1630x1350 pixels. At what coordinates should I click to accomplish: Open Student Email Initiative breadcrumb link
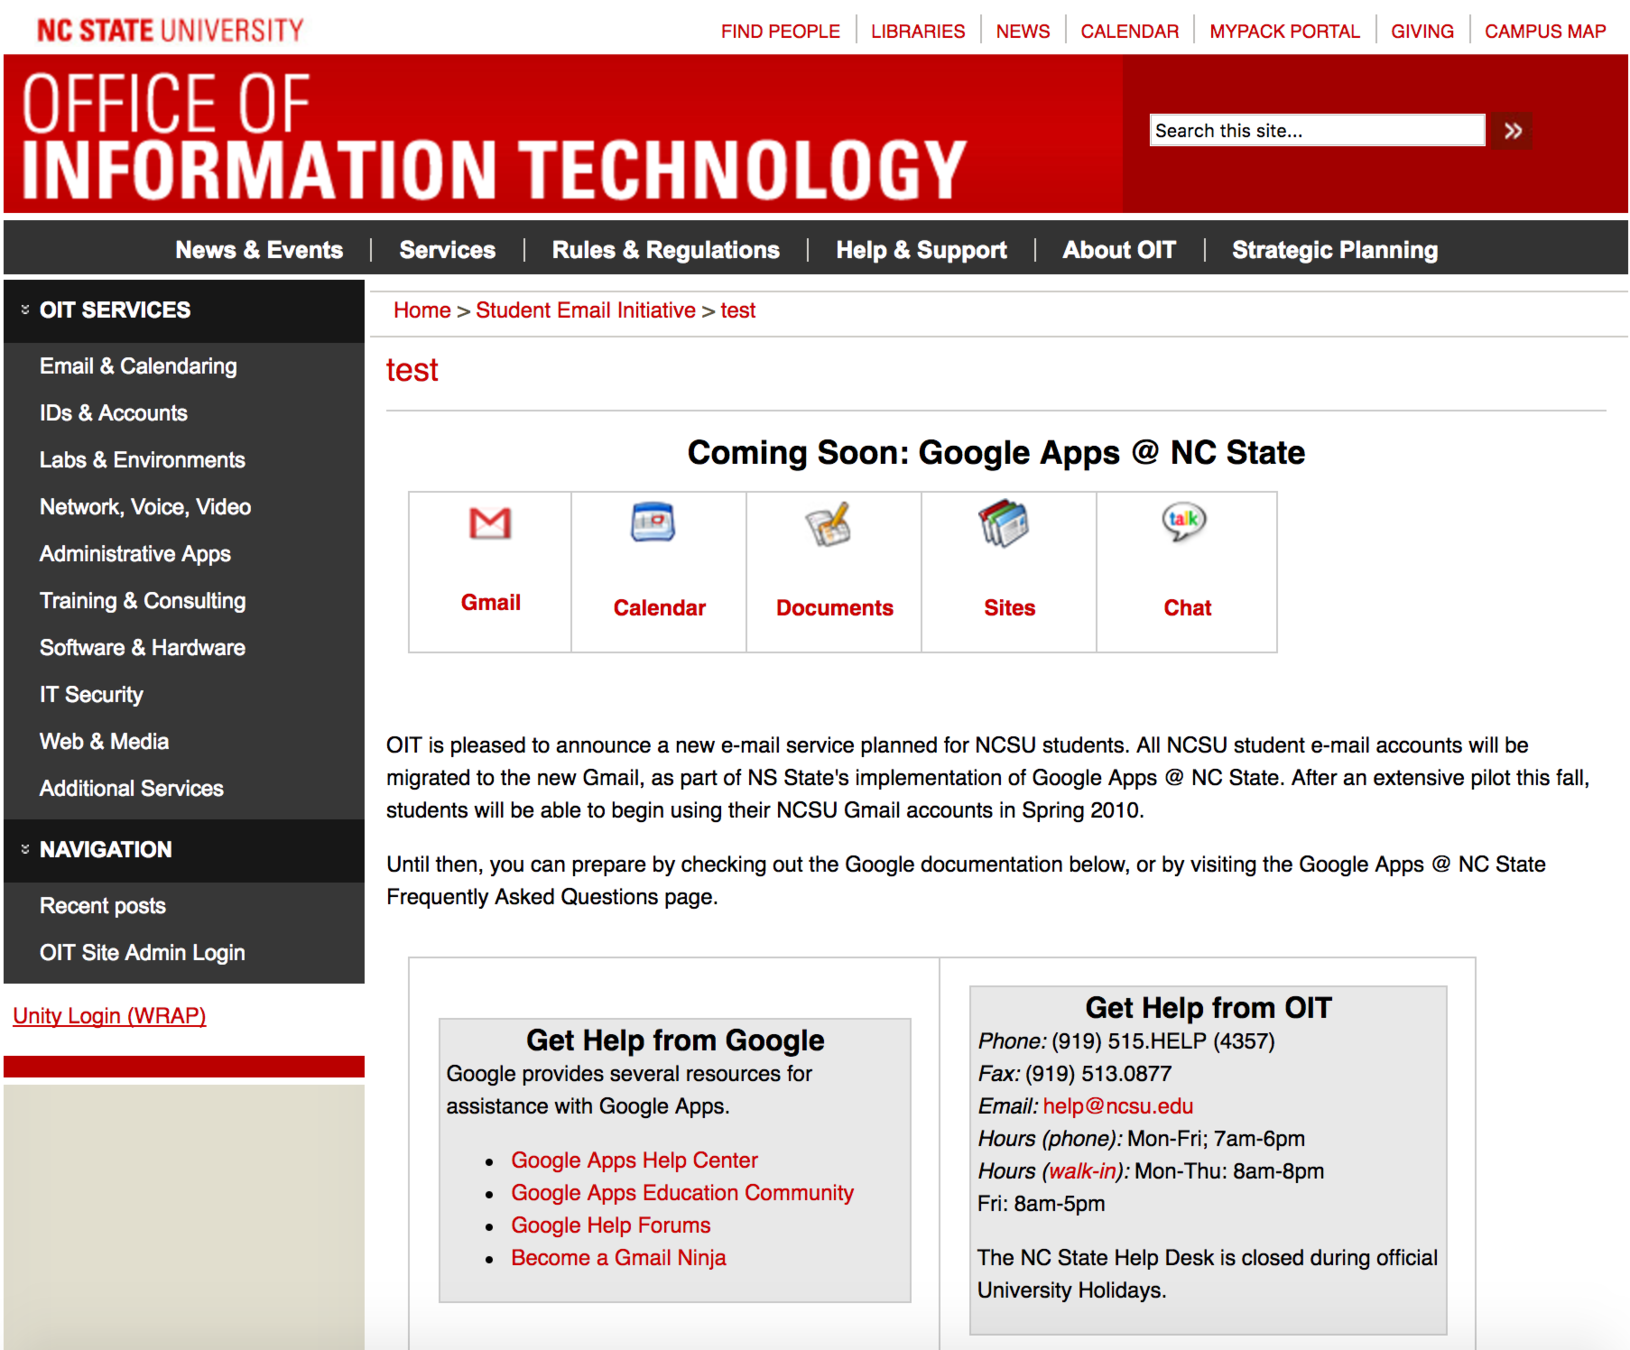click(585, 311)
